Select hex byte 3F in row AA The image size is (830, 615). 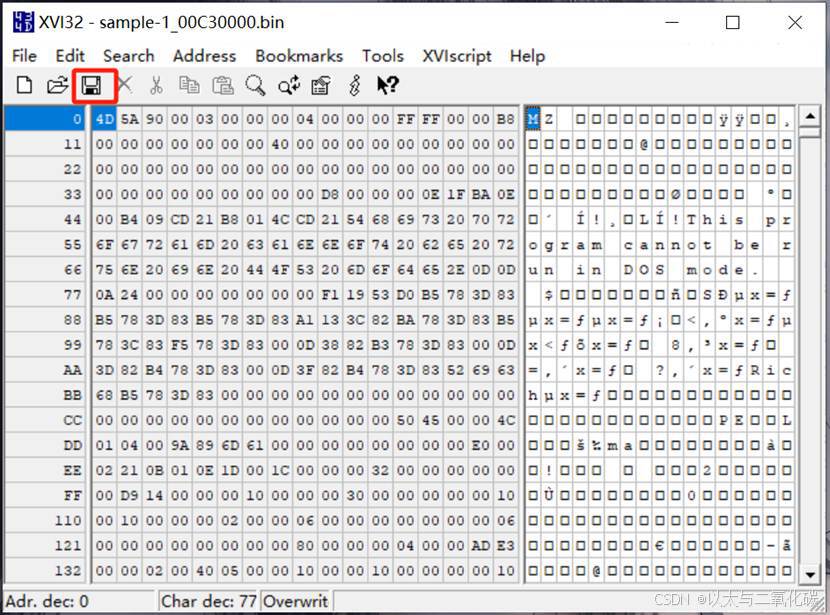pyautogui.click(x=305, y=370)
